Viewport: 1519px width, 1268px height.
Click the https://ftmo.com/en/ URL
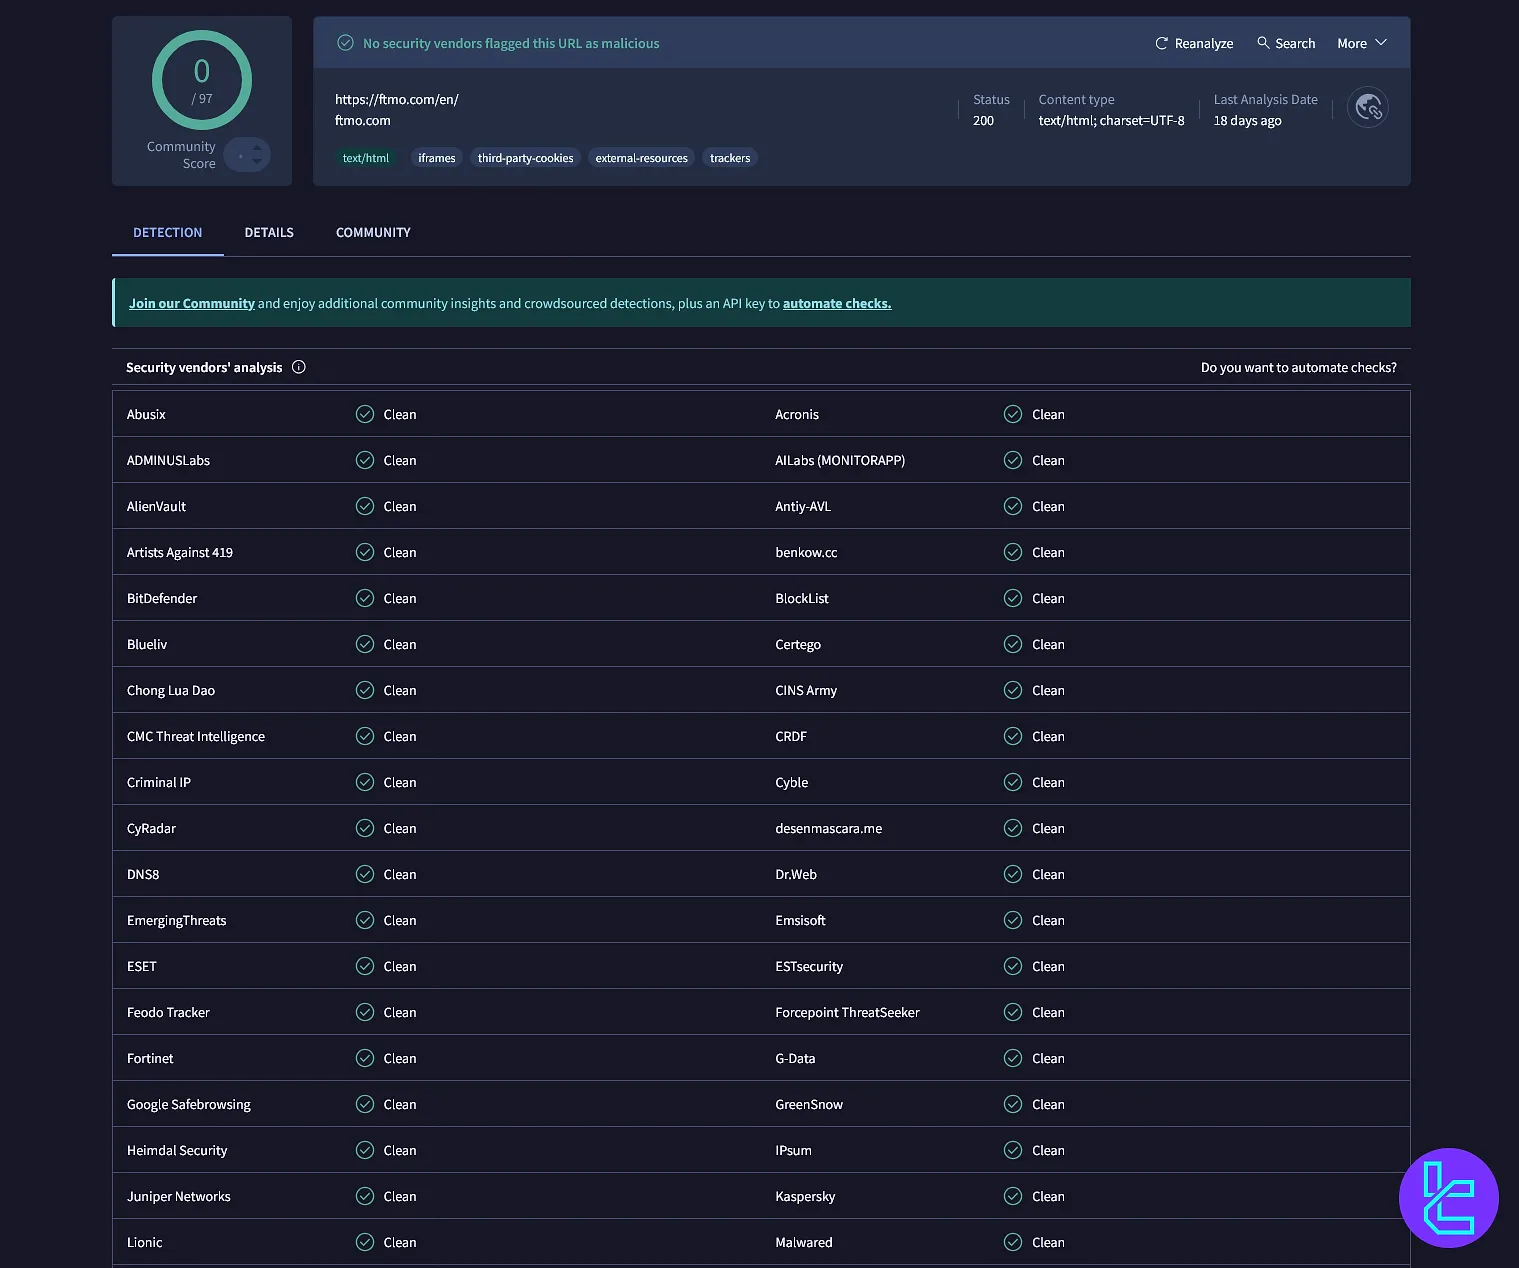click(x=396, y=99)
